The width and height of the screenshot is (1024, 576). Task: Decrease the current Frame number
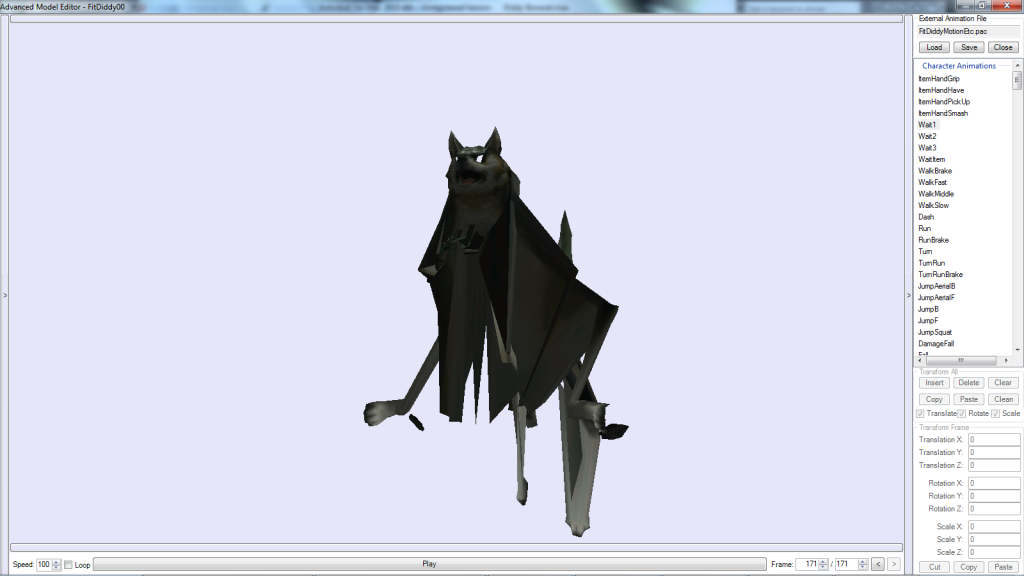pyautogui.click(x=824, y=568)
